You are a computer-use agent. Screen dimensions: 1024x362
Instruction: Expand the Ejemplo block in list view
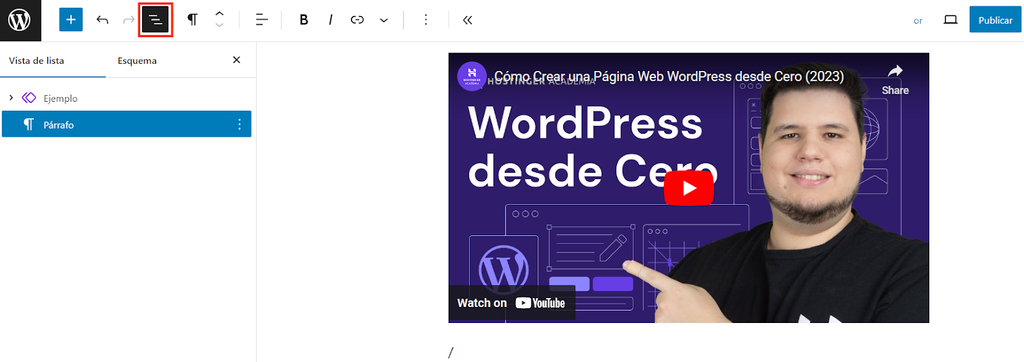coord(10,98)
